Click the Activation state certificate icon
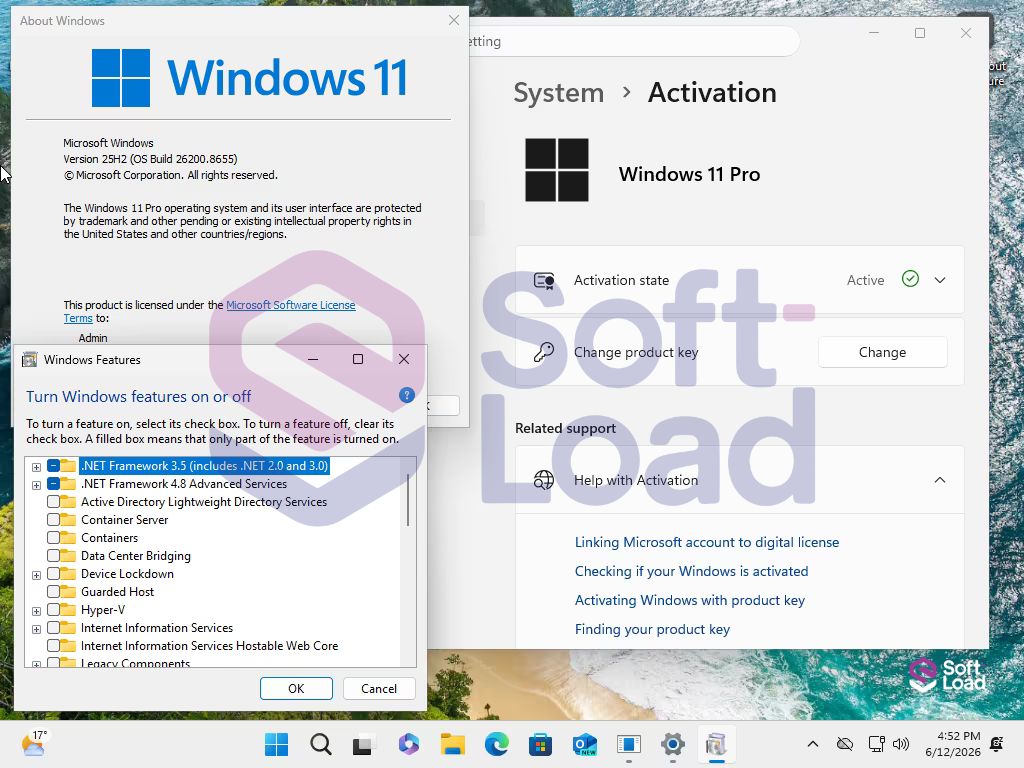1024x768 pixels. pyautogui.click(x=543, y=281)
